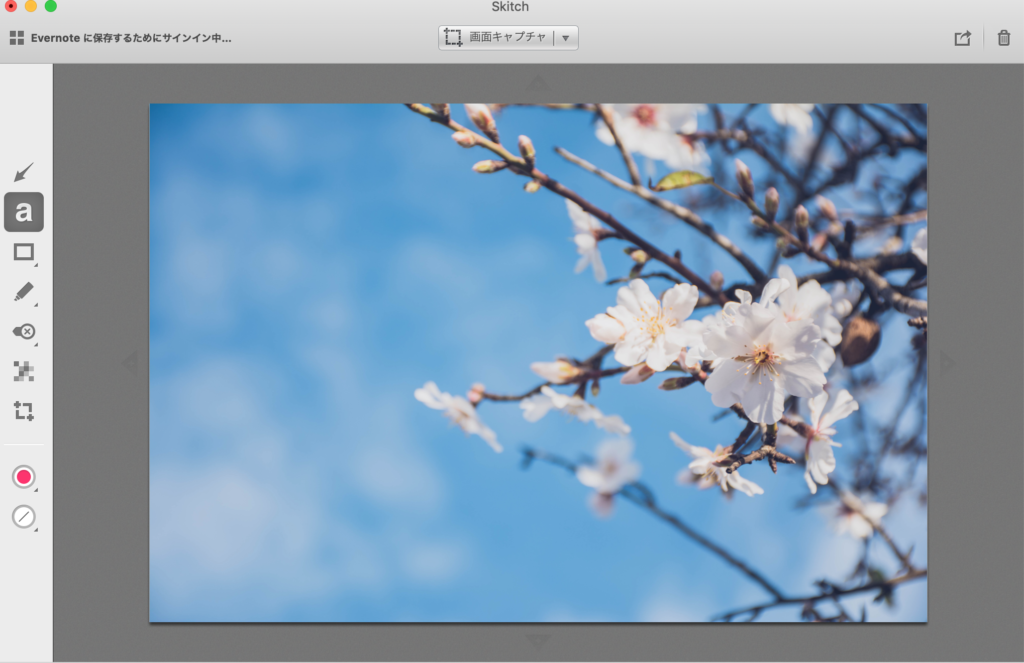Click the left canvas resize arrow
The height and width of the screenshot is (663, 1024).
click(130, 362)
